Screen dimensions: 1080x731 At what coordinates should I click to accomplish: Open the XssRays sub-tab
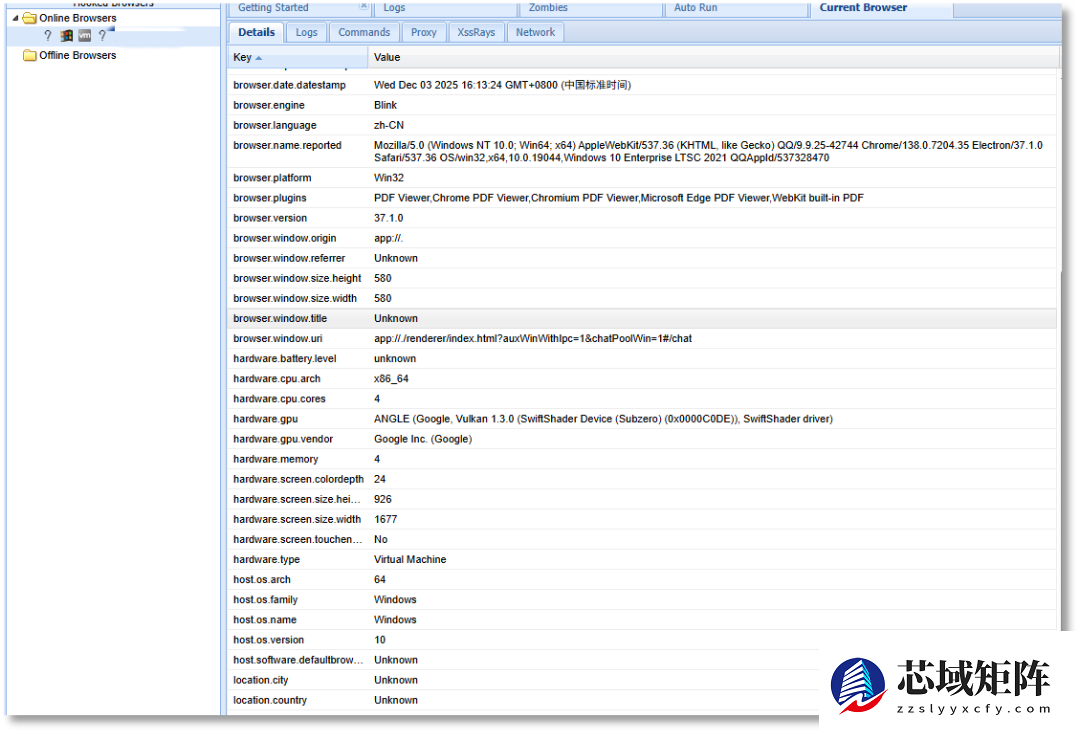(x=476, y=32)
